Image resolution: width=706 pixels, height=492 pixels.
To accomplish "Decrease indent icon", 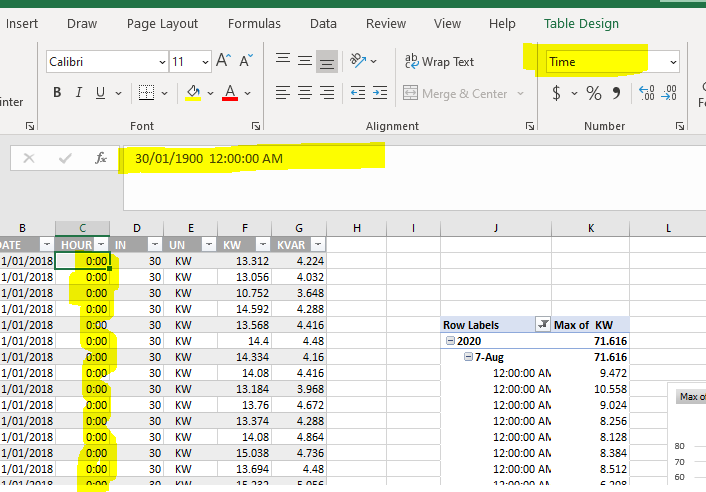I will pyautogui.click(x=358, y=93).
